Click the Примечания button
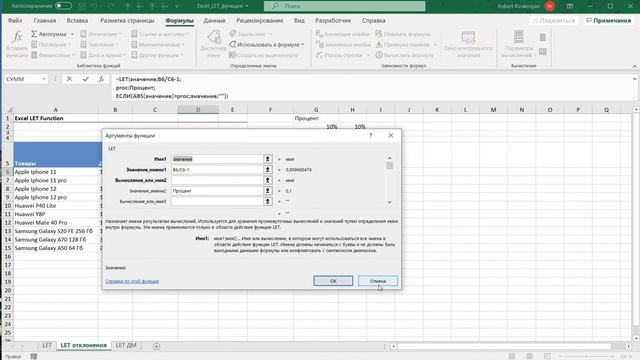This screenshot has height=360, width=640. coord(608,20)
